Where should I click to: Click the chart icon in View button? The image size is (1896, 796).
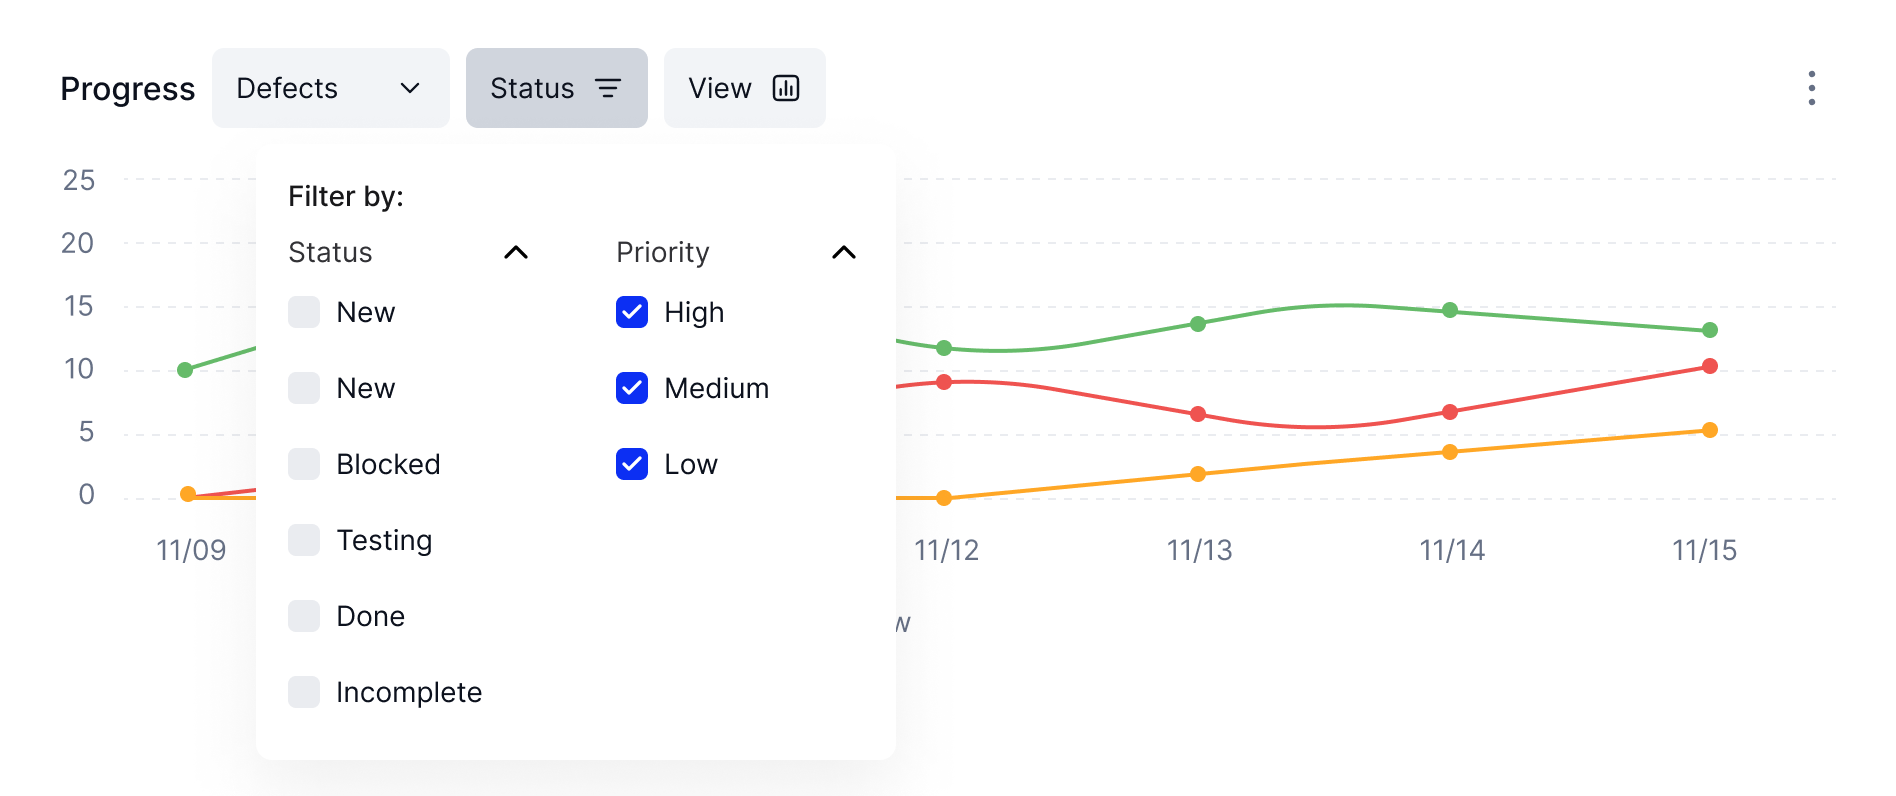coord(786,88)
